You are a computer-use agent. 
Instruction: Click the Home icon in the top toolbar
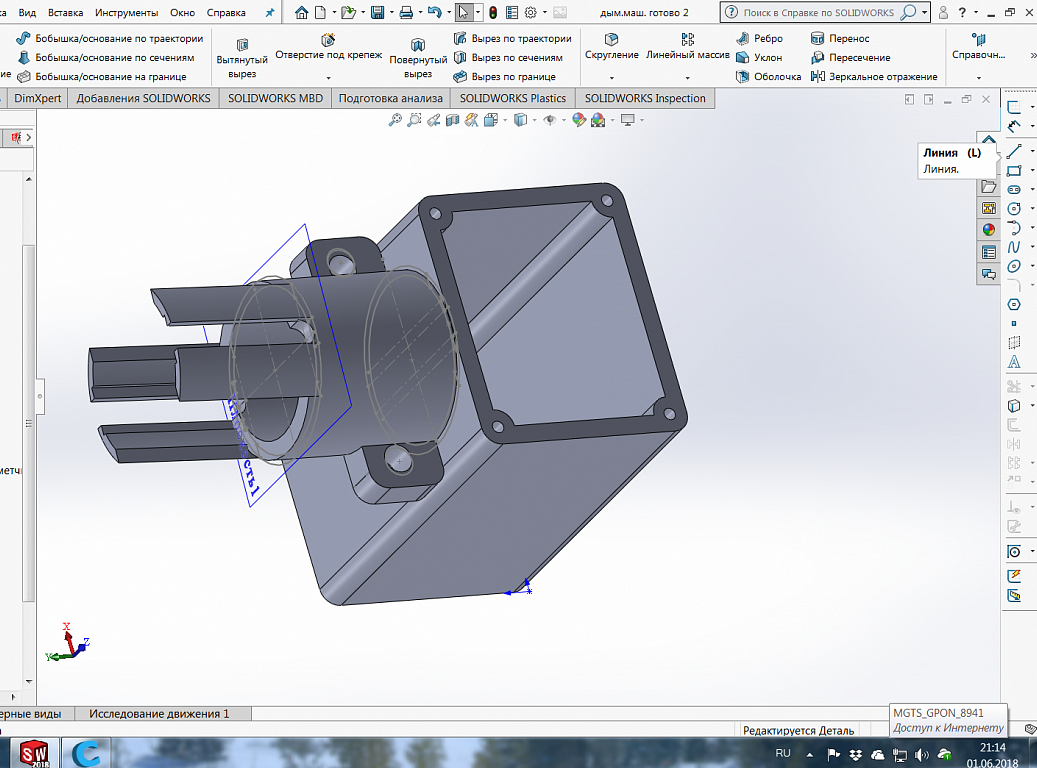tap(302, 13)
